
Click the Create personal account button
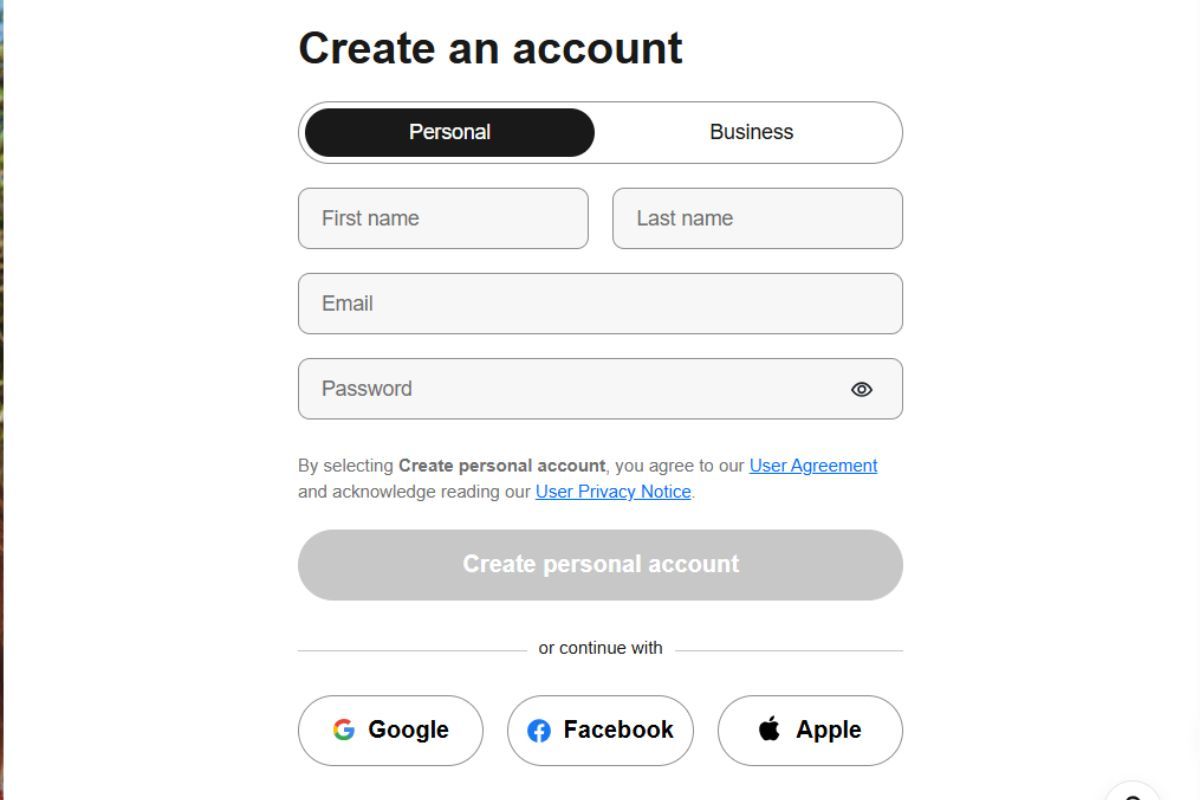[x=600, y=565]
